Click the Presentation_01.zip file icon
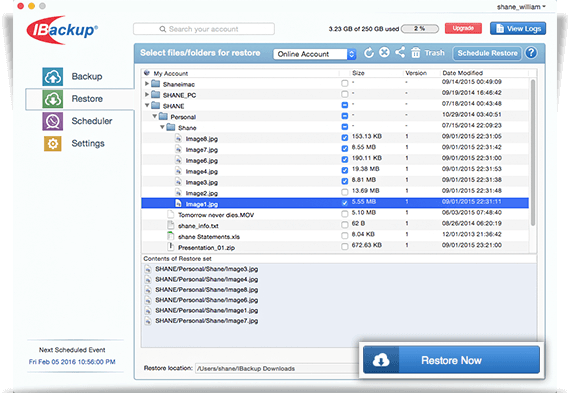This screenshot has width=570, height=393. click(x=170, y=247)
